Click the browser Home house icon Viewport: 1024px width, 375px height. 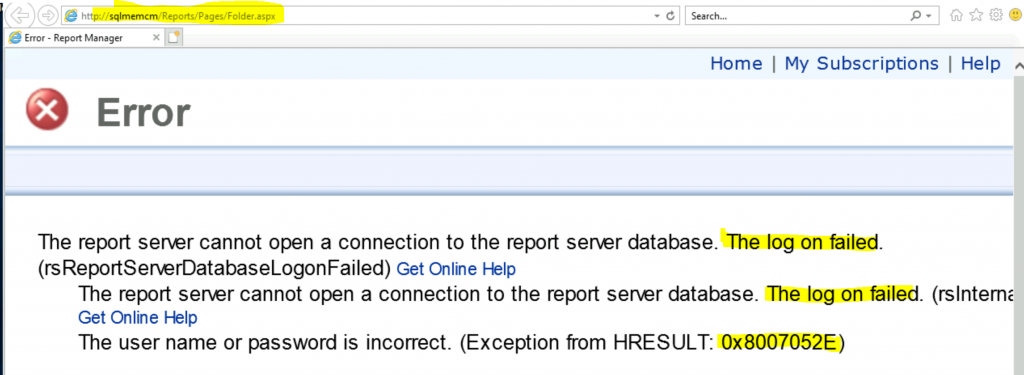[x=956, y=15]
